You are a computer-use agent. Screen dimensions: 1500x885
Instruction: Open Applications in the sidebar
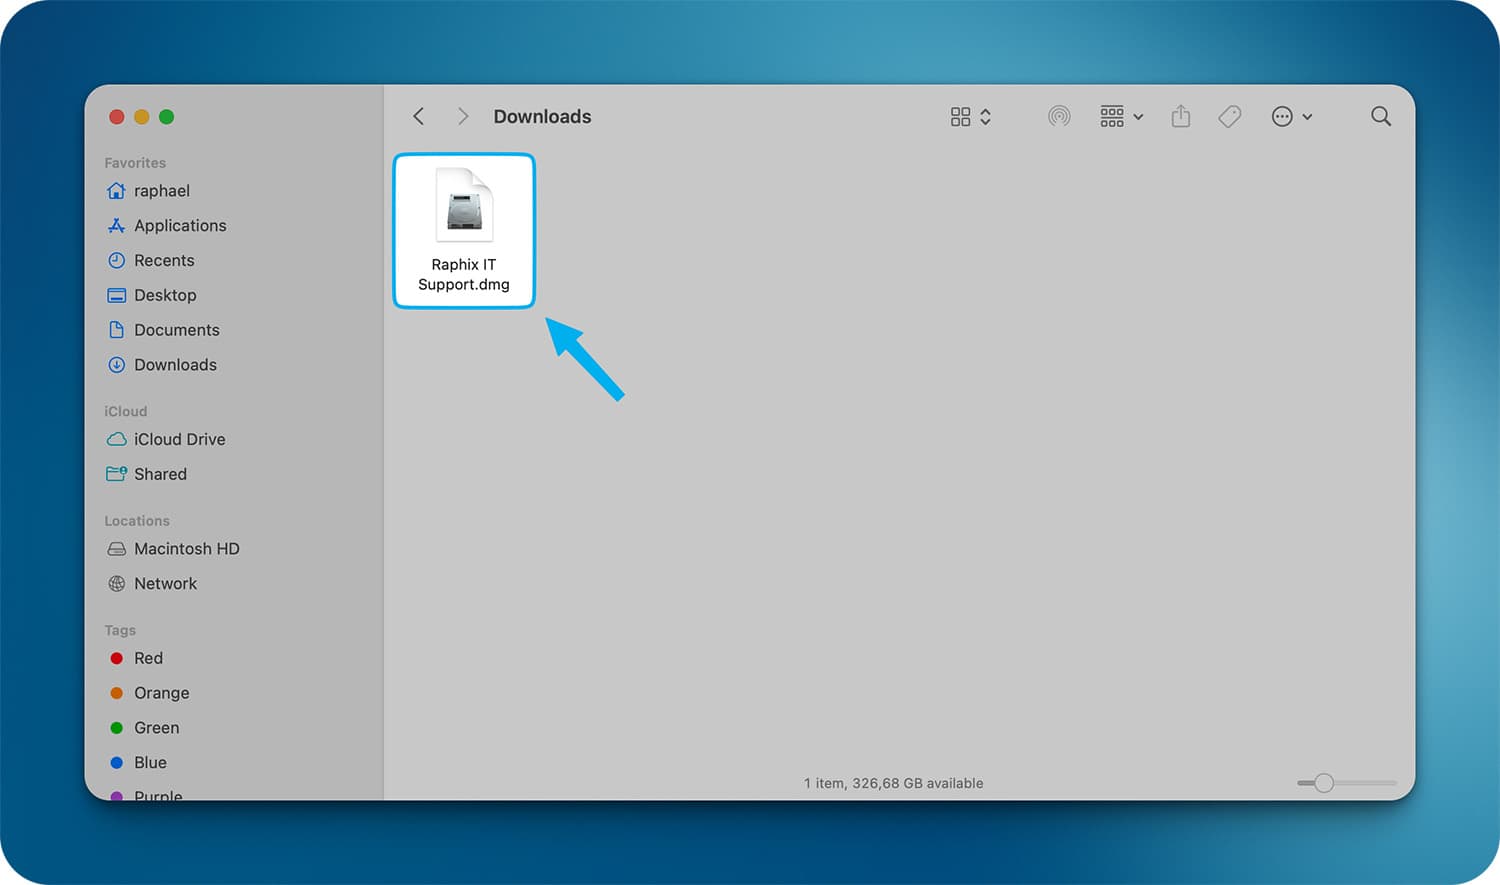click(180, 226)
